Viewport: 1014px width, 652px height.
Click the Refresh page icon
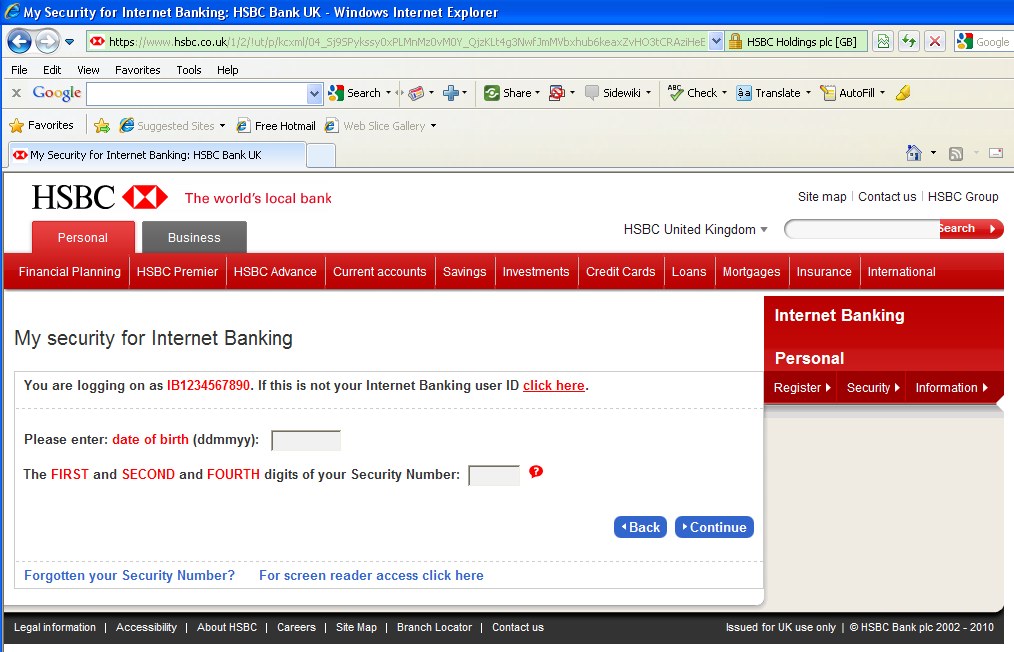909,41
